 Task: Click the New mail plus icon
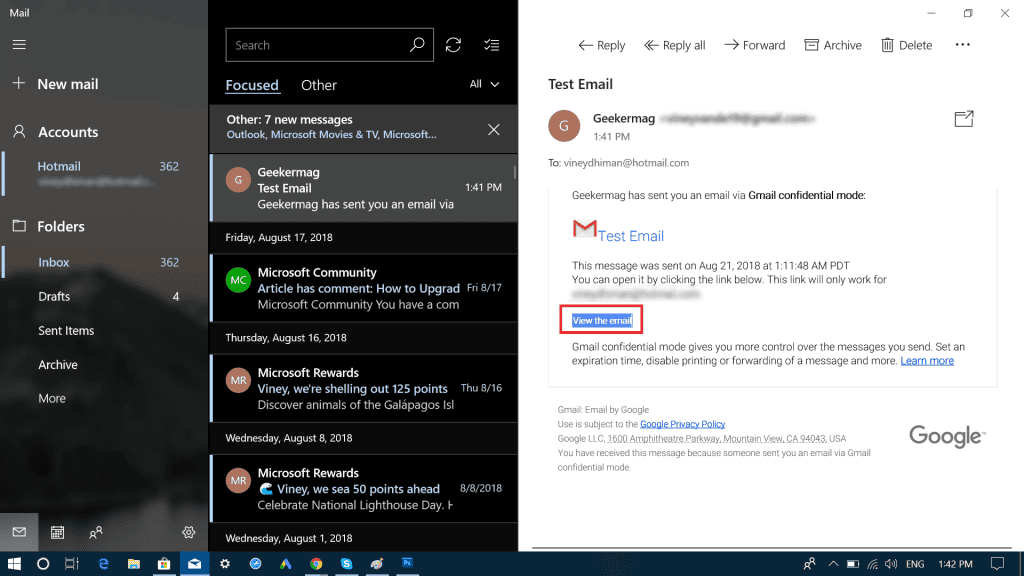coord(19,83)
